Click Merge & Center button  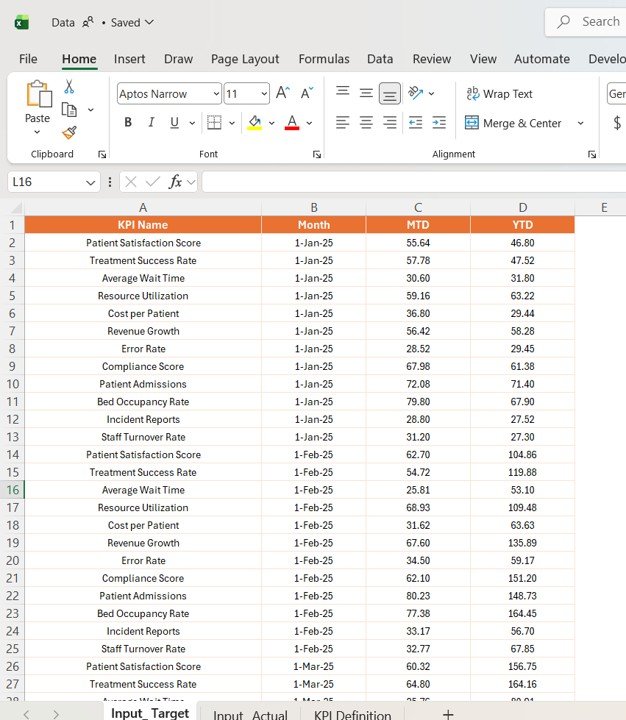pos(513,123)
